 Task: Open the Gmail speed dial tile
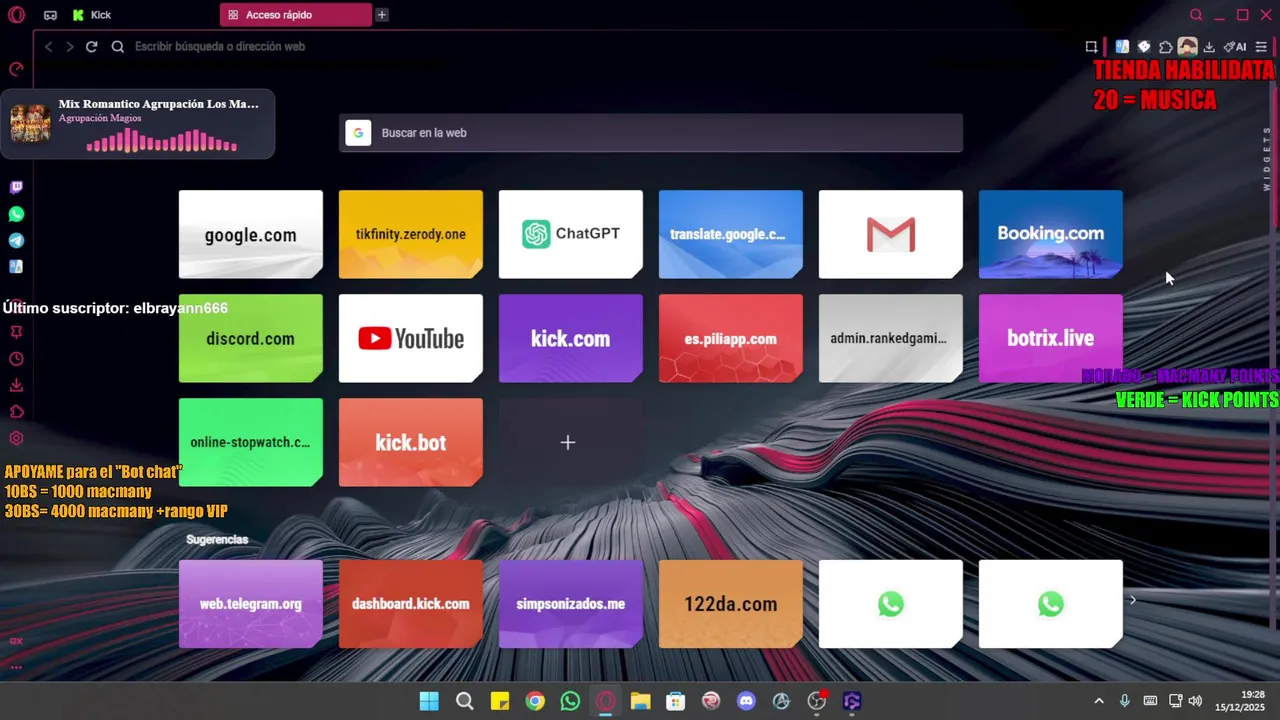(891, 234)
